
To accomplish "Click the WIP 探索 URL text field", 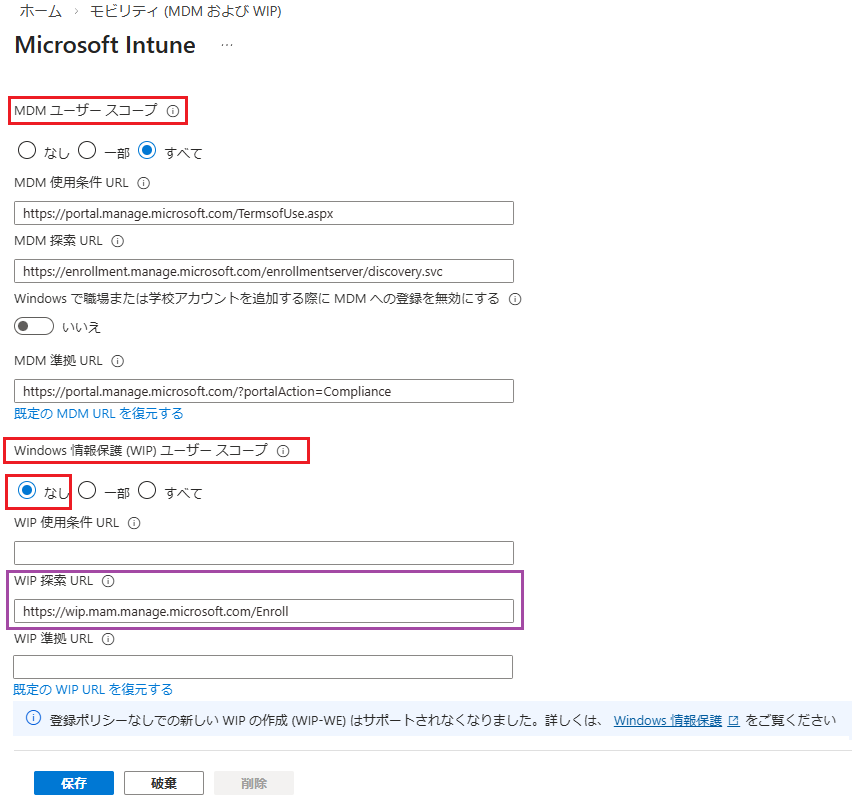I will coord(263,611).
